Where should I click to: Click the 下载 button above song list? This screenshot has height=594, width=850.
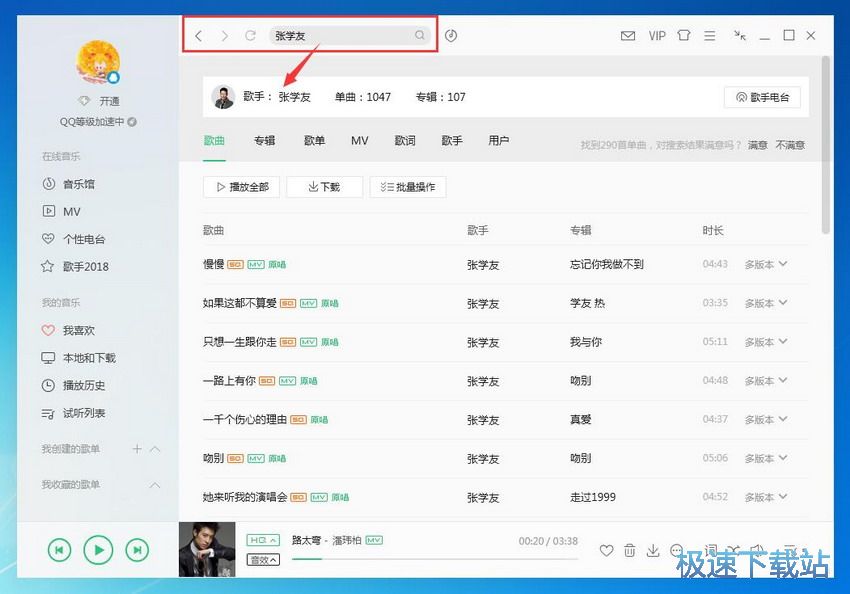pyautogui.click(x=324, y=187)
